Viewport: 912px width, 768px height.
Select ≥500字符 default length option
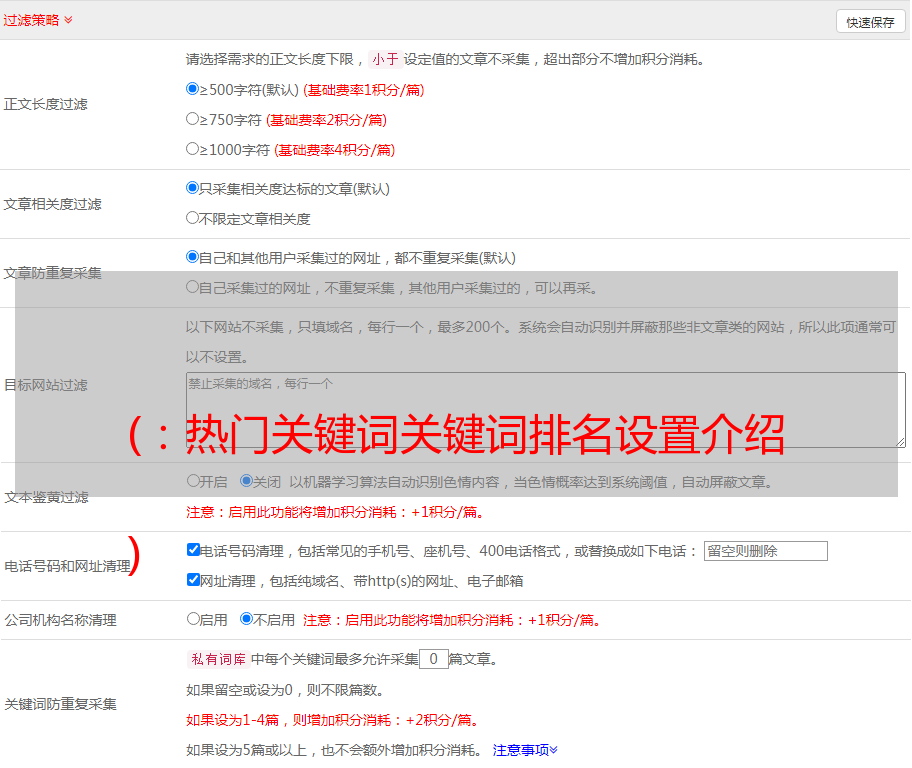(193, 89)
